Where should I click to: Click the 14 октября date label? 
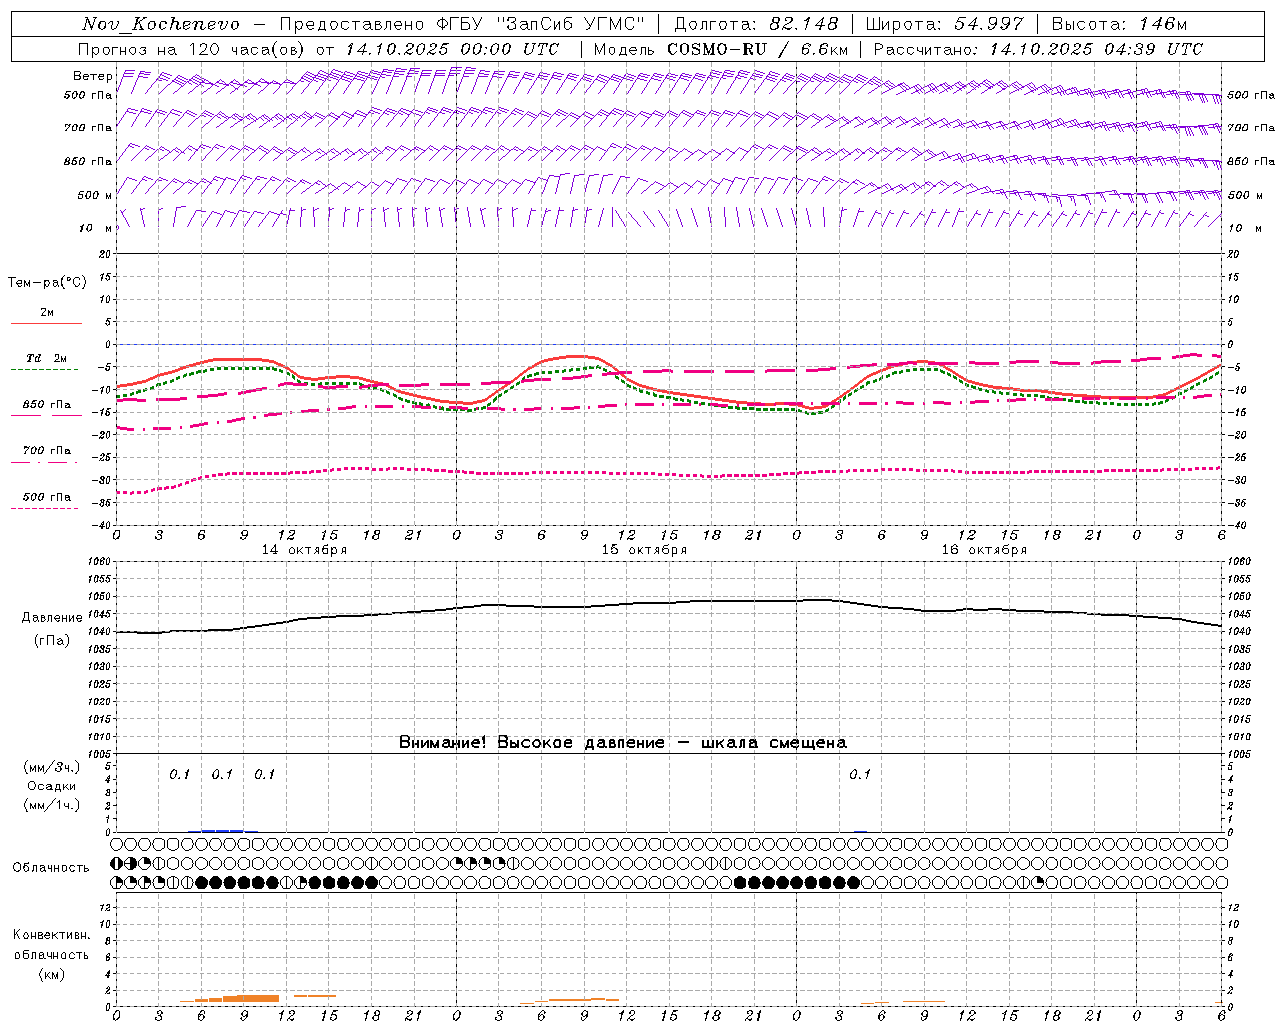point(304,550)
